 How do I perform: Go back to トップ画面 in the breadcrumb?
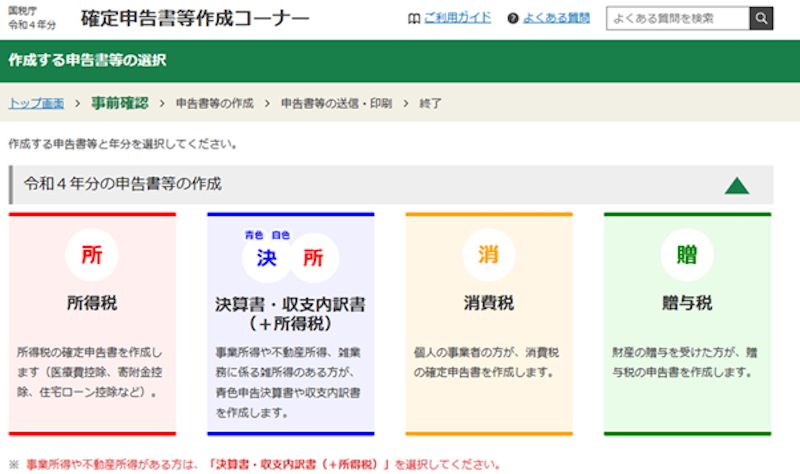(x=37, y=103)
